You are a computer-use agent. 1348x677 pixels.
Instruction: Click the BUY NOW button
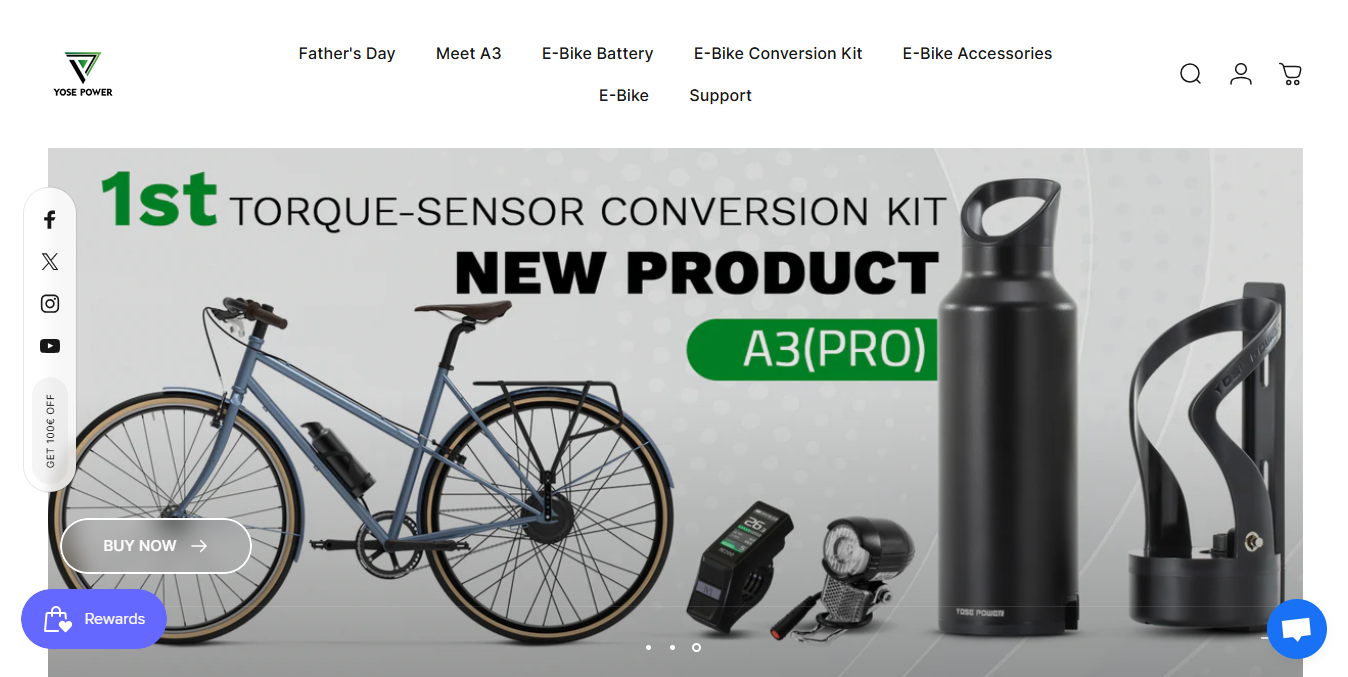tap(156, 546)
